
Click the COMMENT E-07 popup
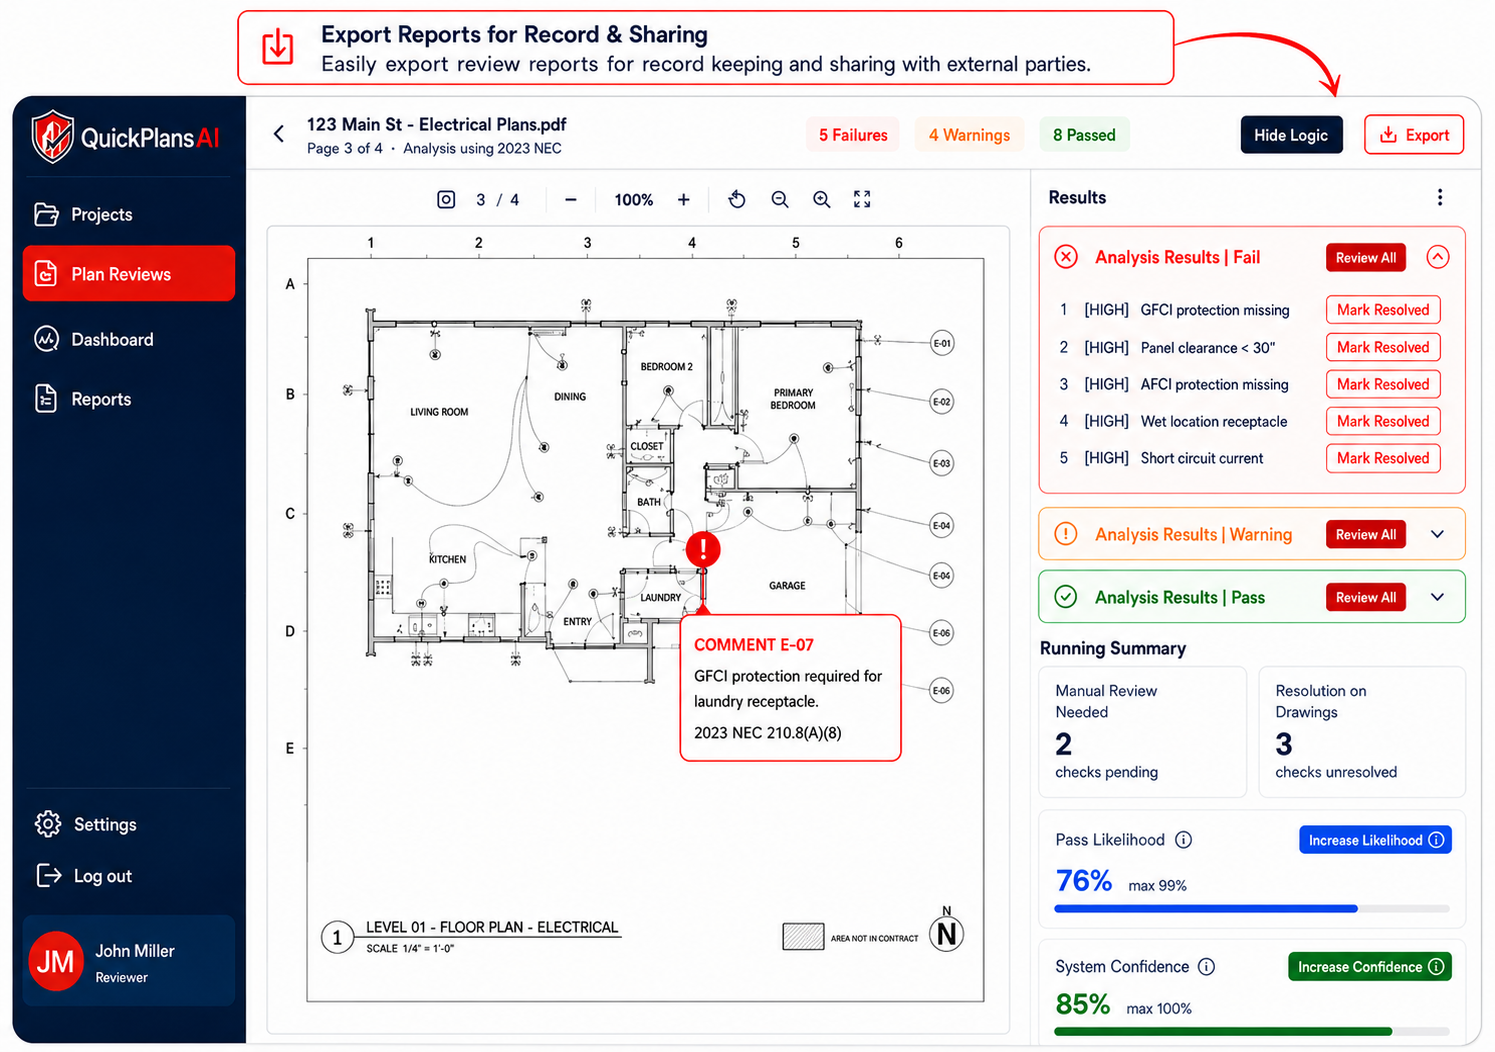point(790,688)
